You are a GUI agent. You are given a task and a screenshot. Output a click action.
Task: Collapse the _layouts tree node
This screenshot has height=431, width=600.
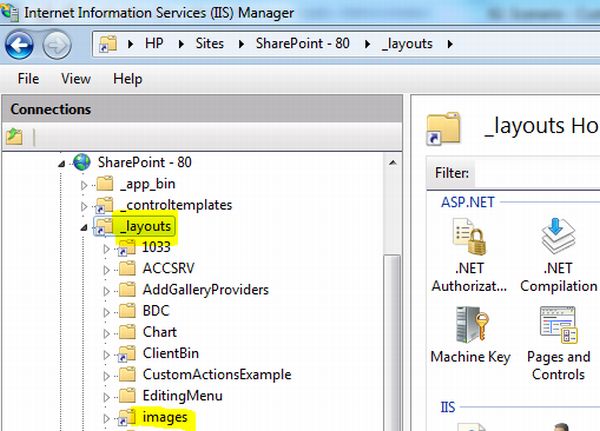pos(84,228)
